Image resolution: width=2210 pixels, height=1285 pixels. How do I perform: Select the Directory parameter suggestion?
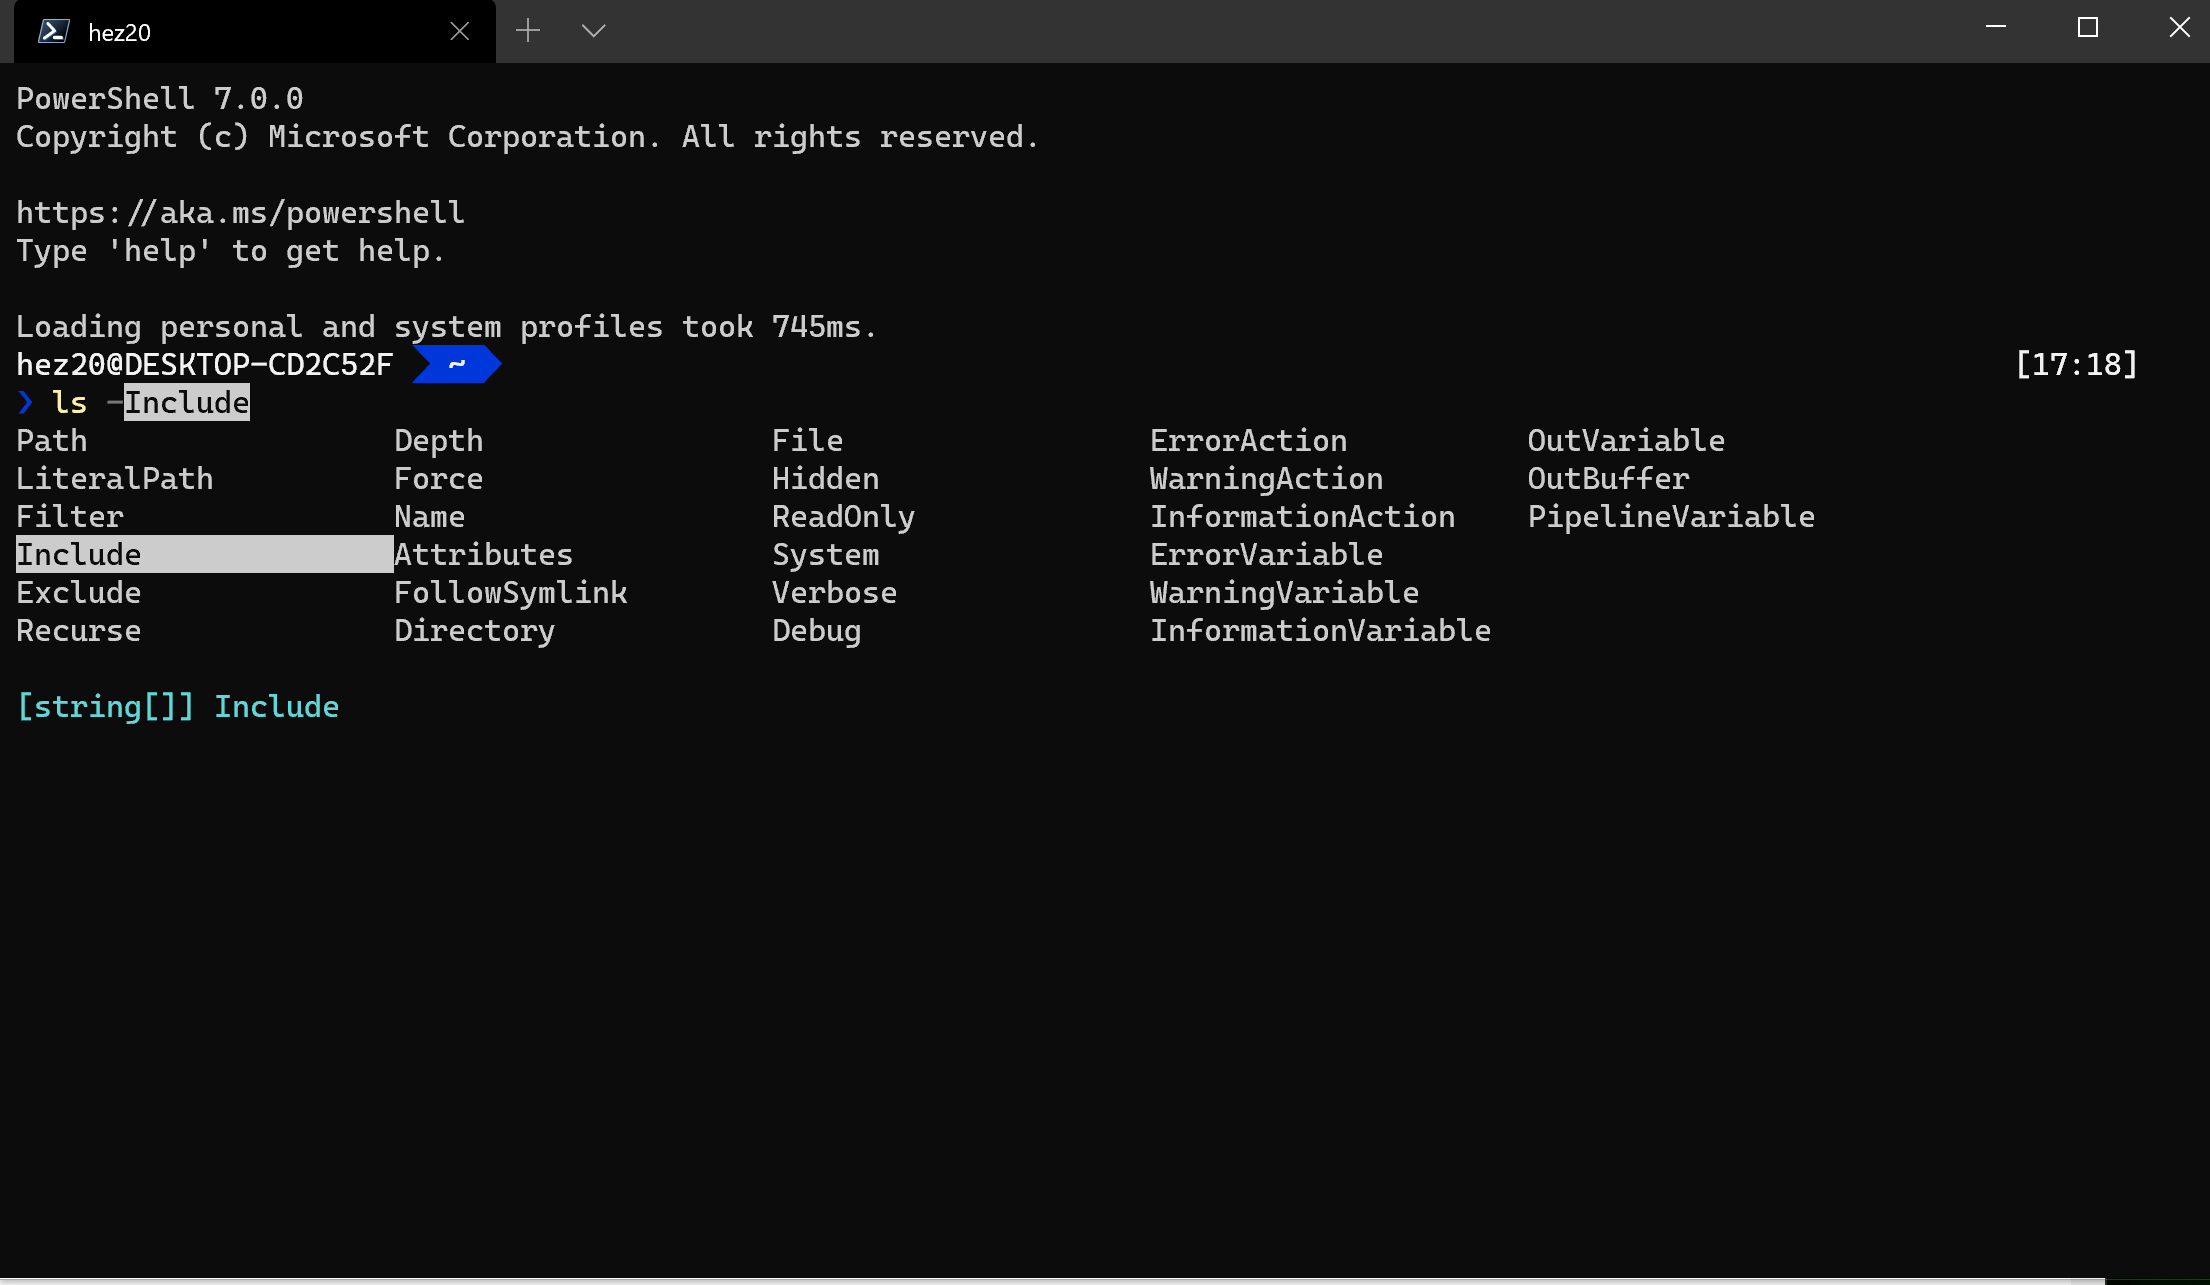point(474,630)
